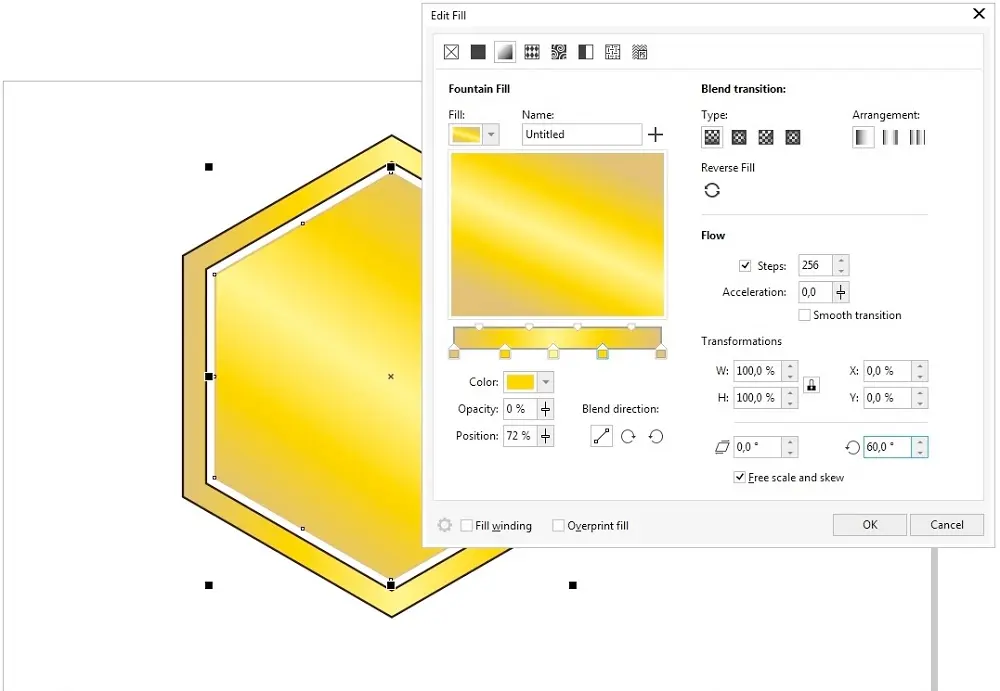The image size is (1000, 691).
Task: Click the rotation angle stepper
Action: pyautogui.click(x=920, y=447)
